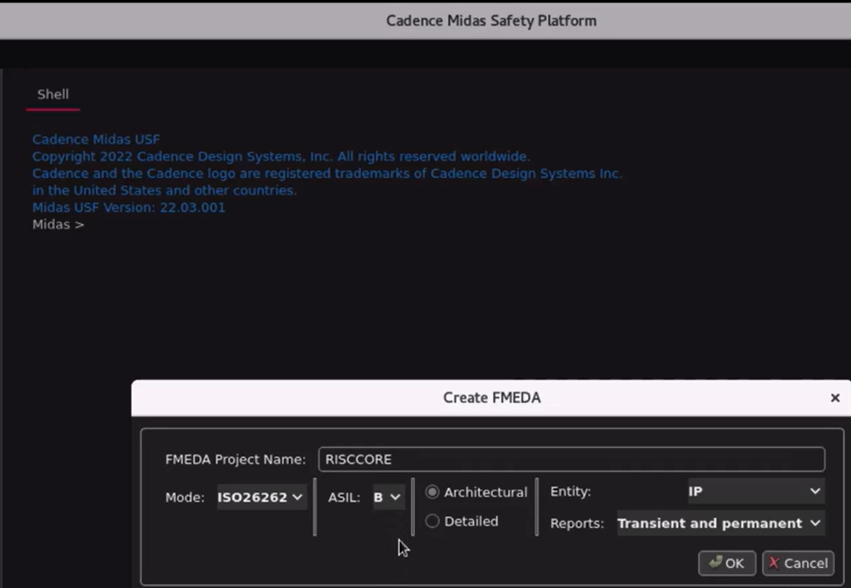Viewport: 851px width, 588px height.
Task: Switch to the Shell tab
Action: 53,94
